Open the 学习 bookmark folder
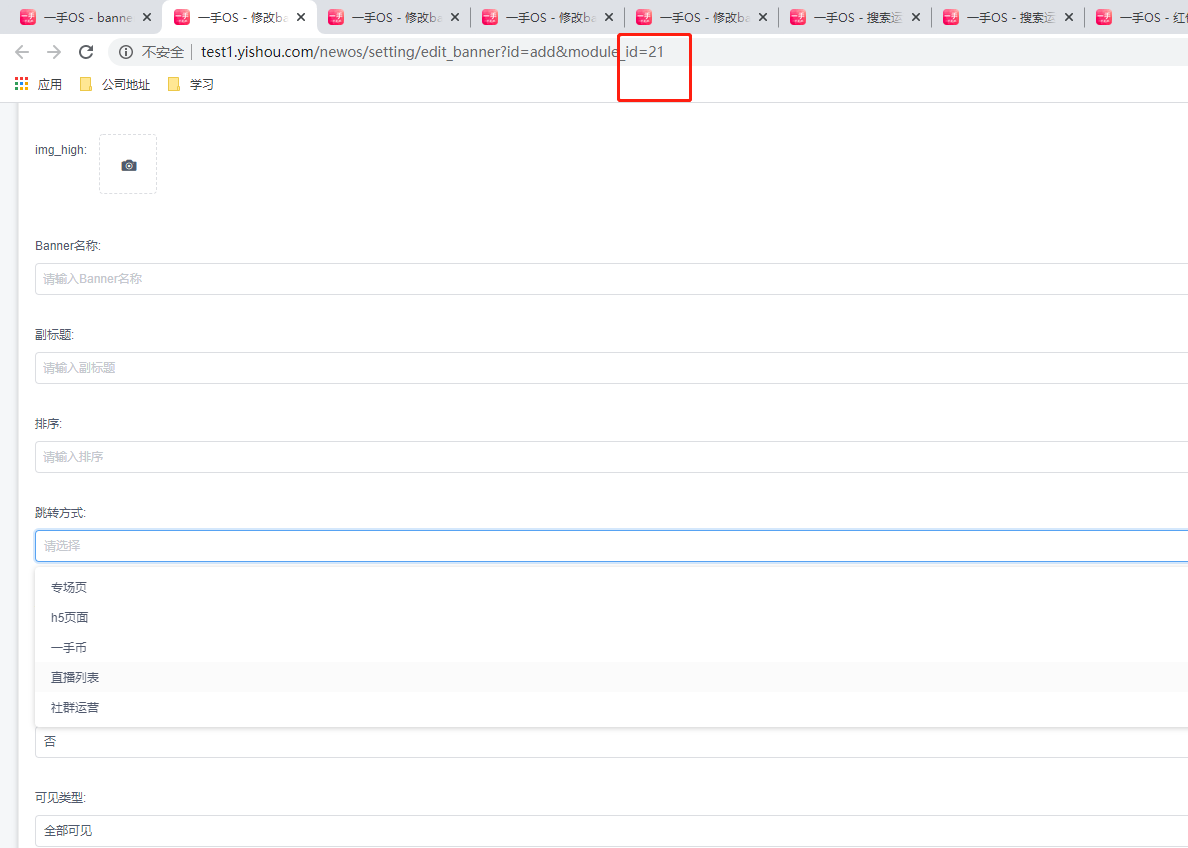The image size is (1188, 848). (191, 84)
